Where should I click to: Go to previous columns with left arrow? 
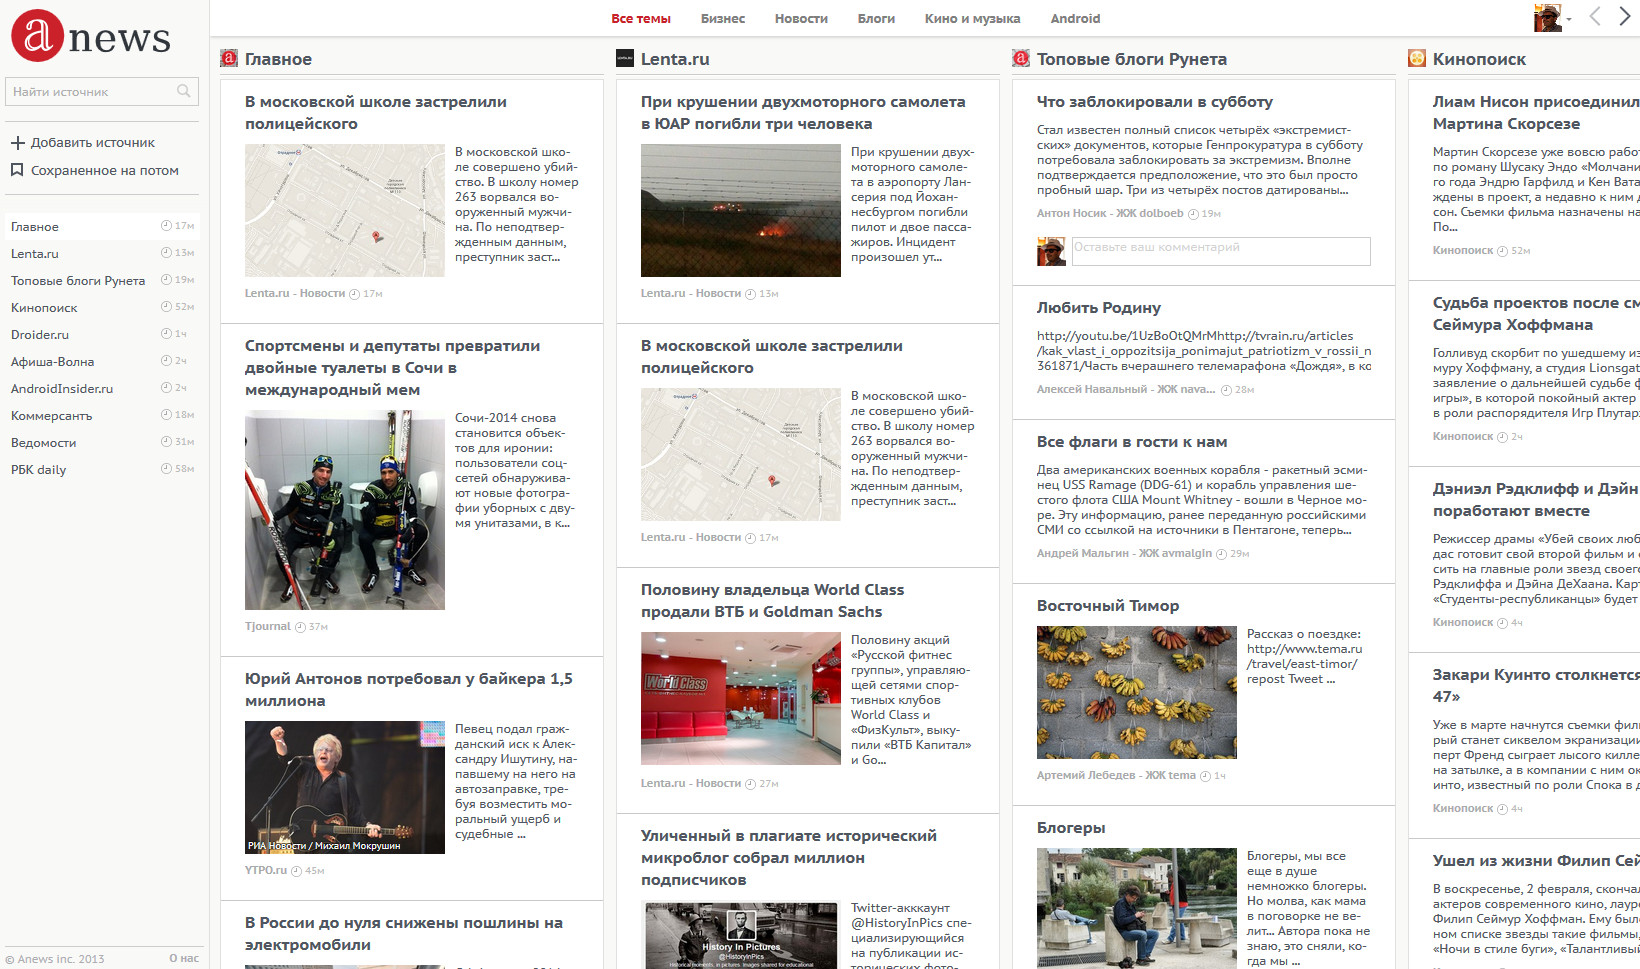1595,17
